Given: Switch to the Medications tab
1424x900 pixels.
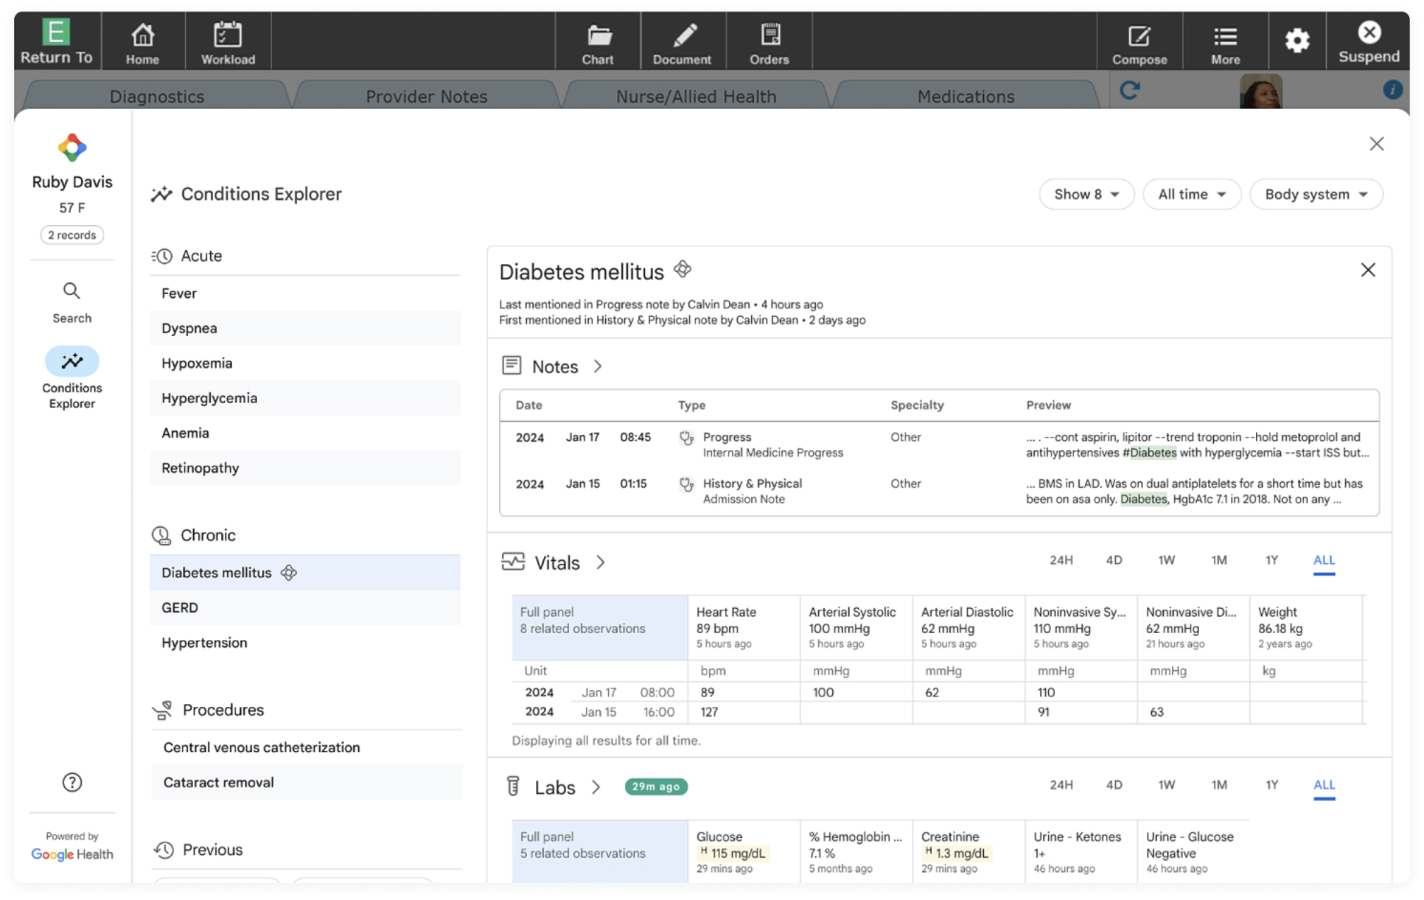Looking at the screenshot, I should pyautogui.click(x=964, y=96).
